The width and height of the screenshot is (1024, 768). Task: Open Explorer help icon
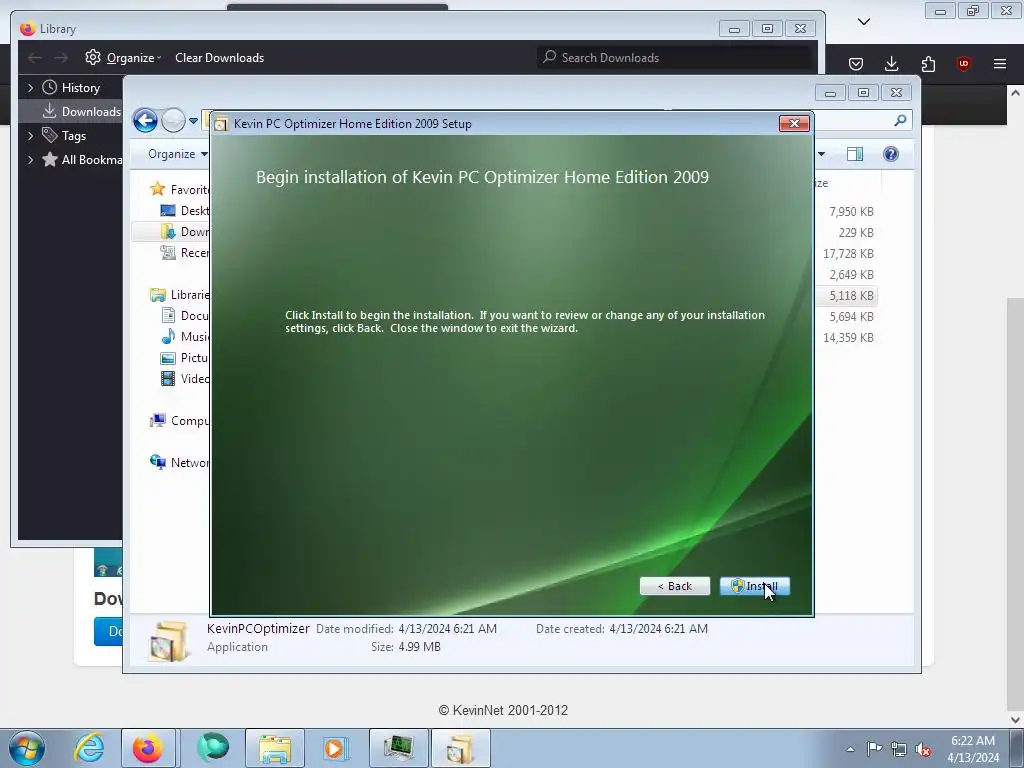[x=891, y=154]
